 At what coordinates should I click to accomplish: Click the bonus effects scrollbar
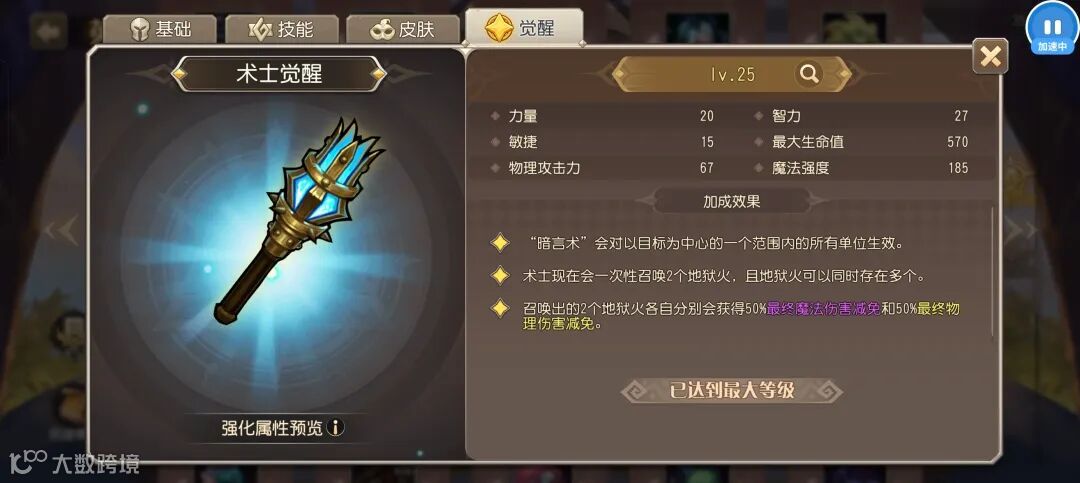(x=993, y=272)
